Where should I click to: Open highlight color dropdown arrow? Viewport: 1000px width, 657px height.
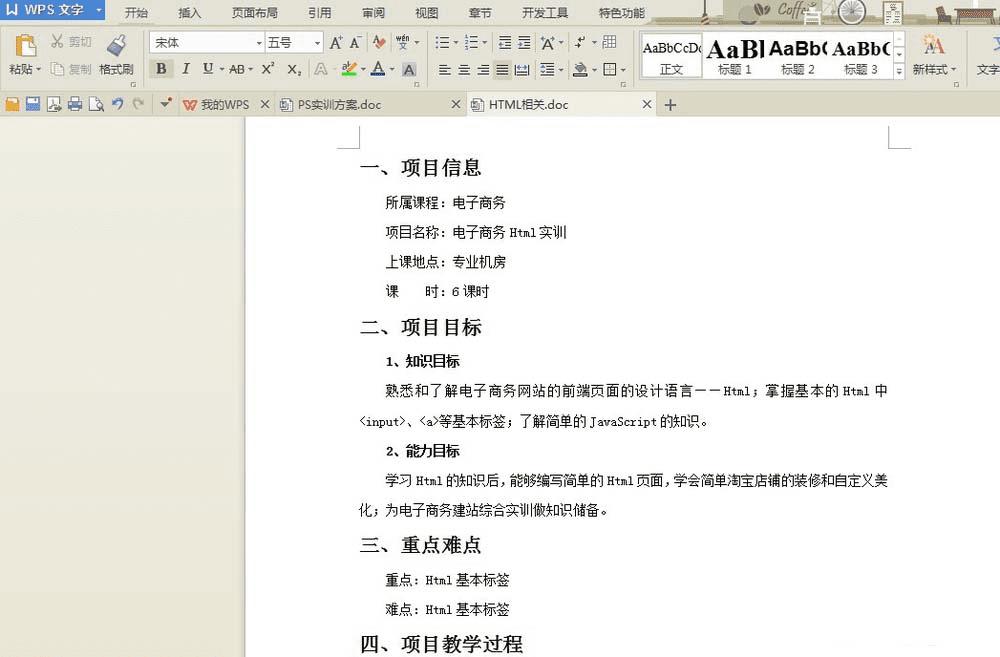363,69
